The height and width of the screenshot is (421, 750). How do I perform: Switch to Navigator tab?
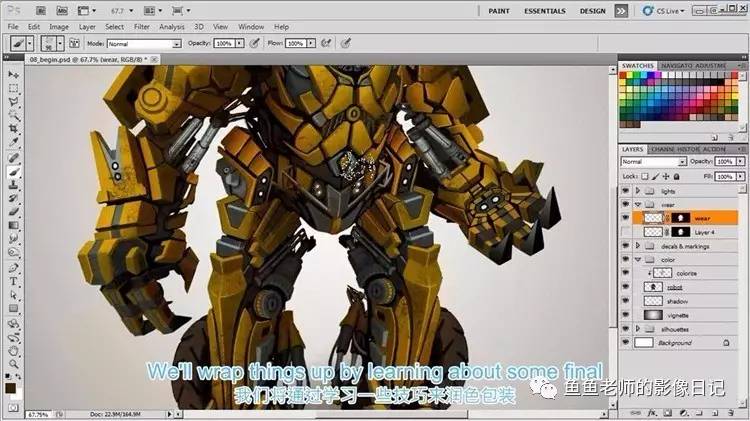(676, 66)
